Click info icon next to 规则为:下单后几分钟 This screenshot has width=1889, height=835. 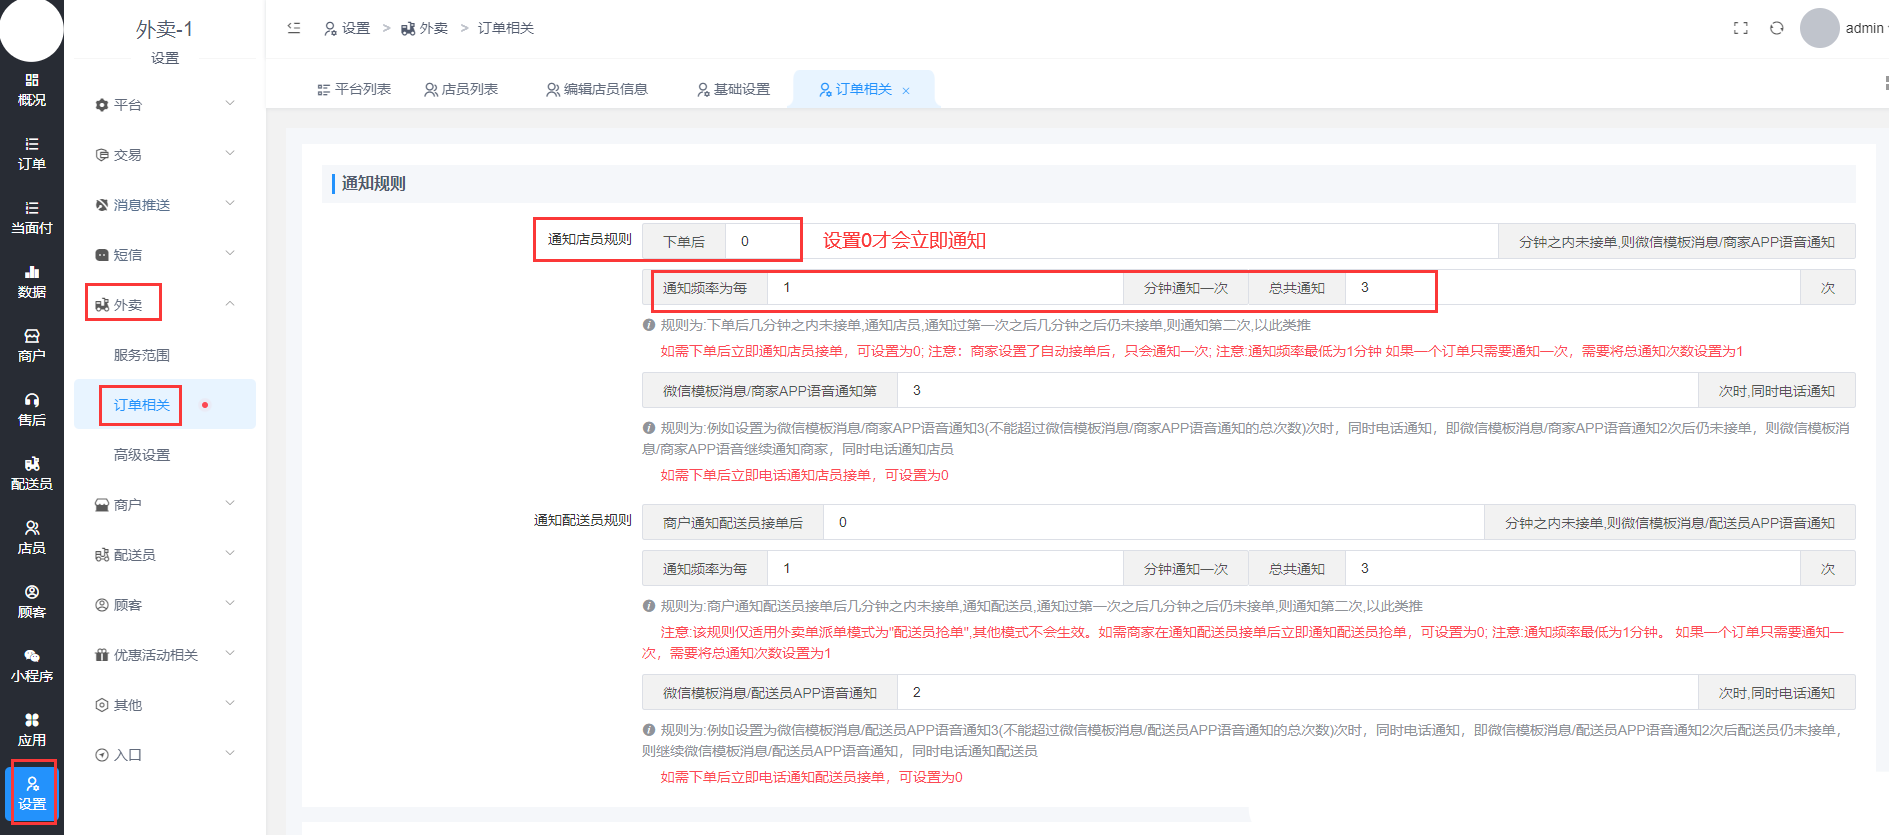(649, 325)
